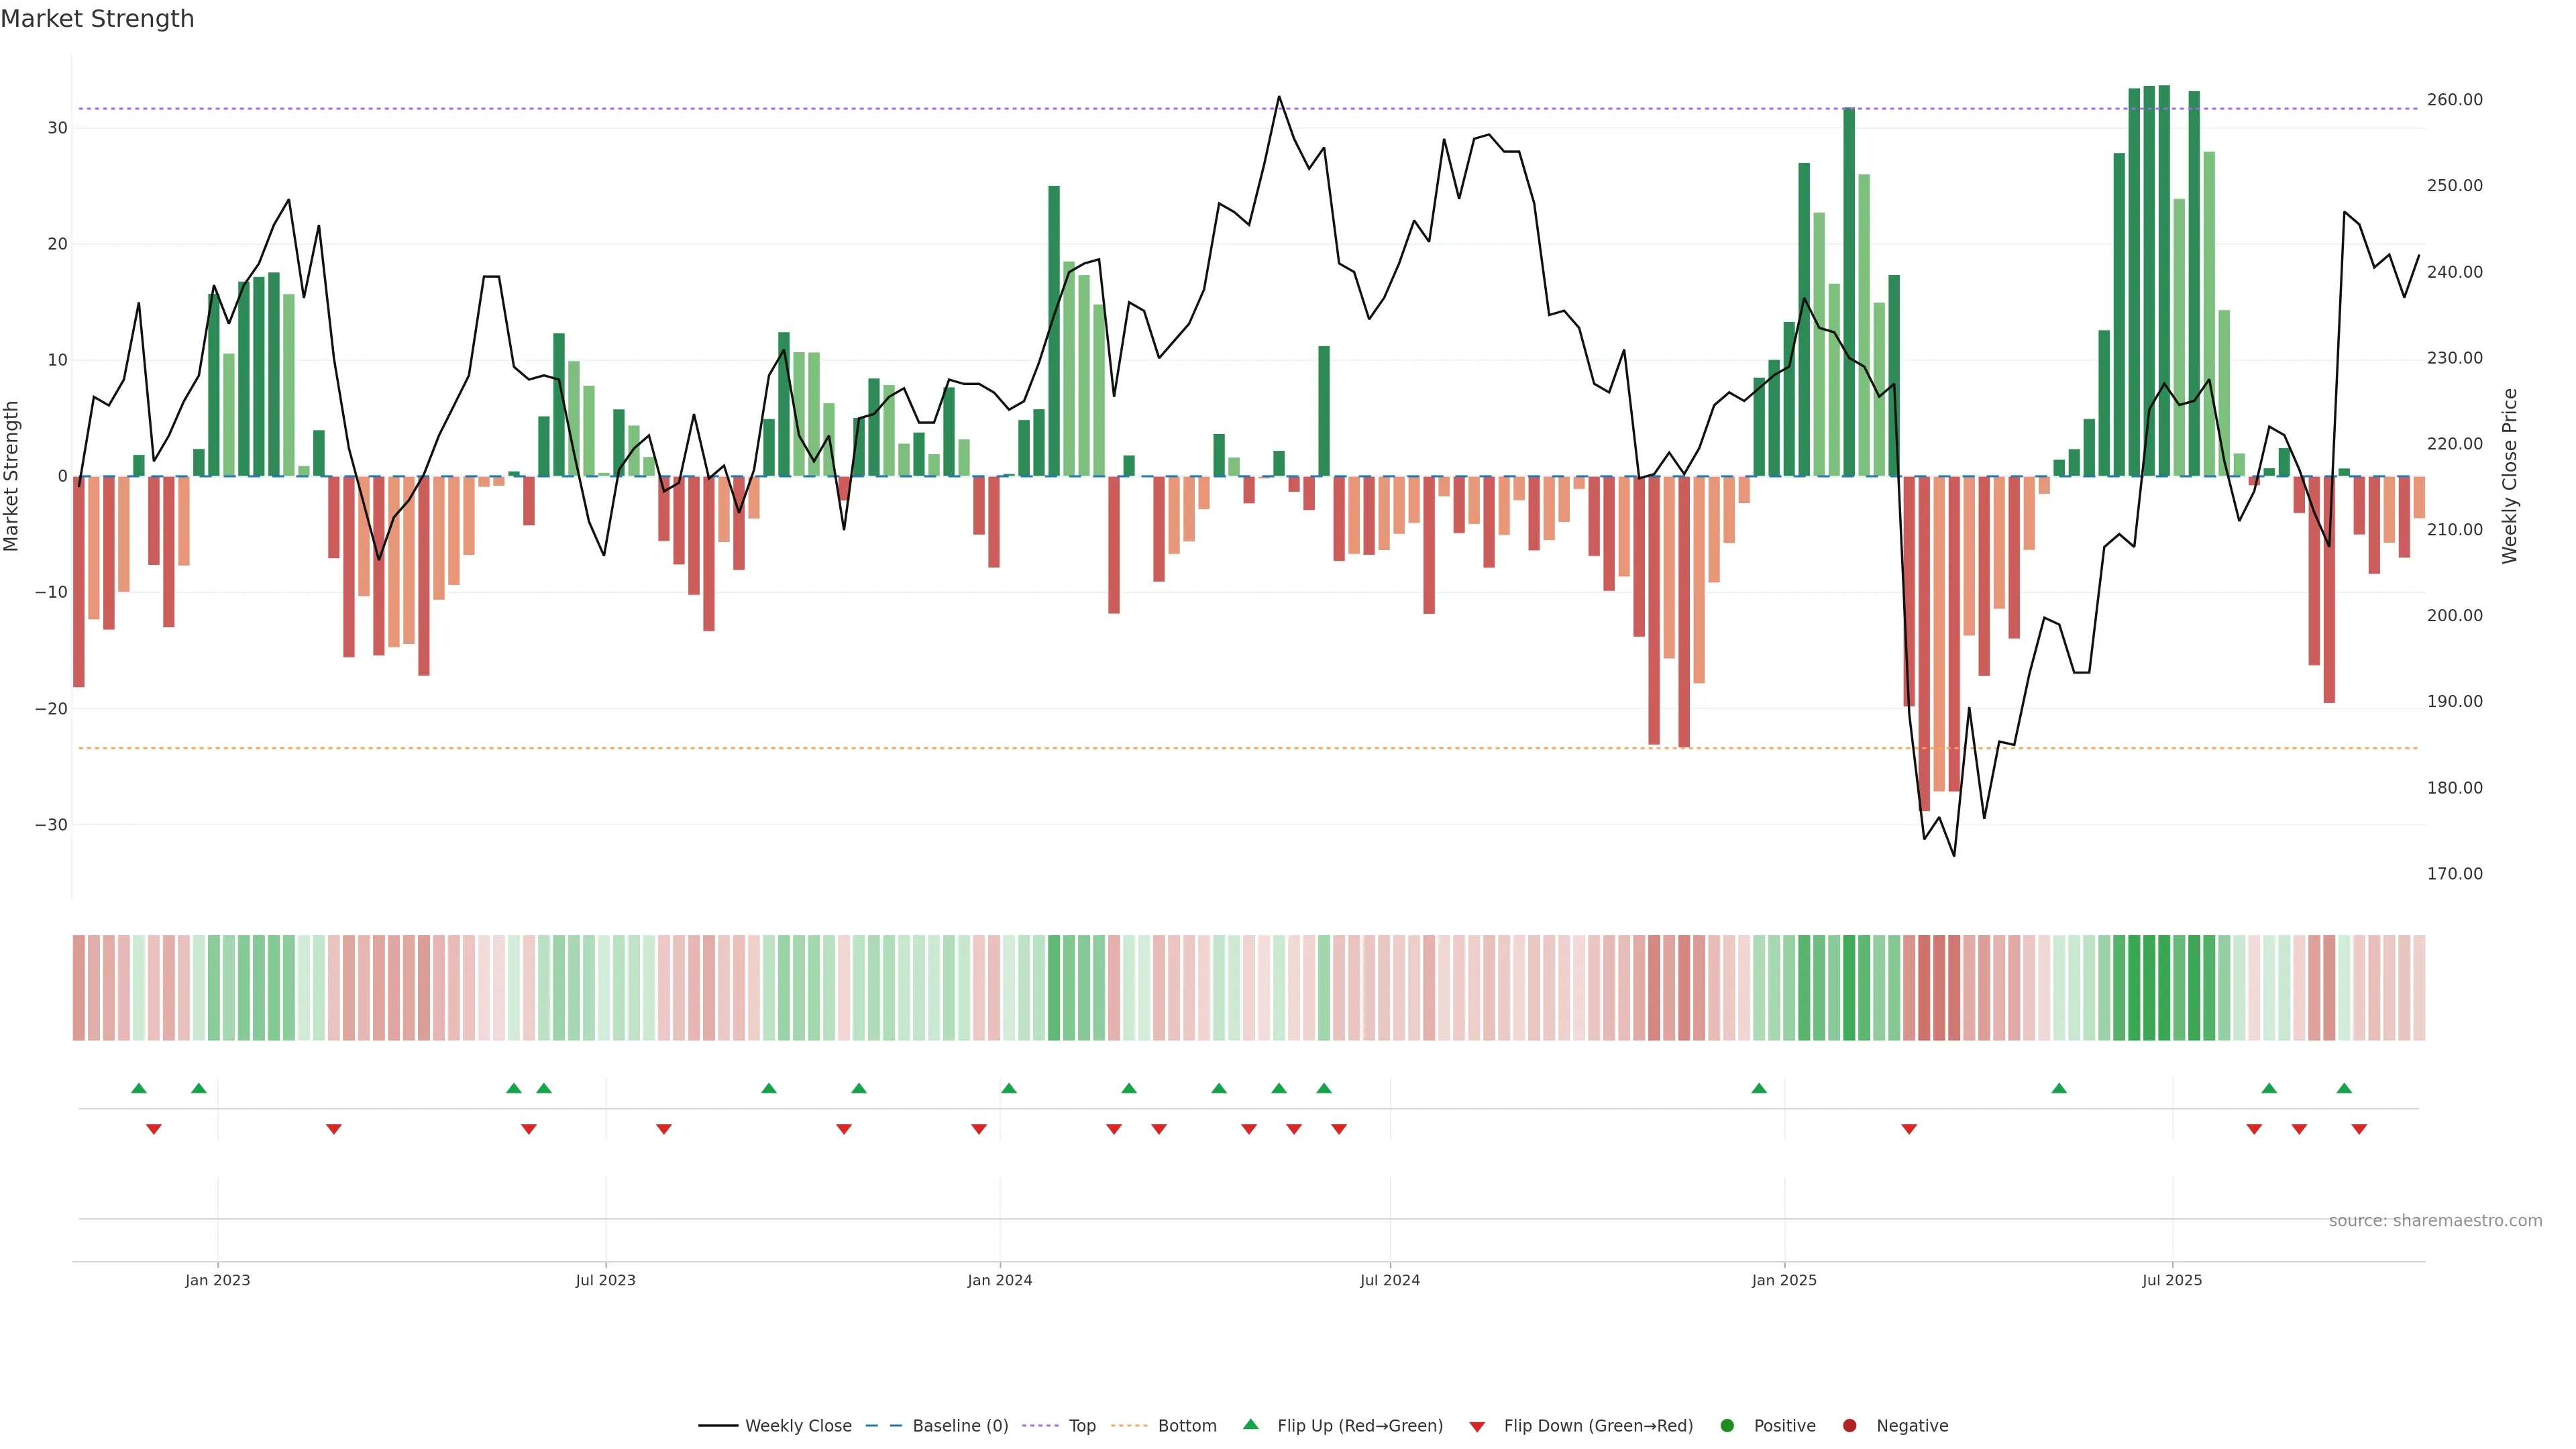Viewport: 2576px width, 1449px height.
Task: Click the last red flip-down marker
Action: tap(2359, 1129)
